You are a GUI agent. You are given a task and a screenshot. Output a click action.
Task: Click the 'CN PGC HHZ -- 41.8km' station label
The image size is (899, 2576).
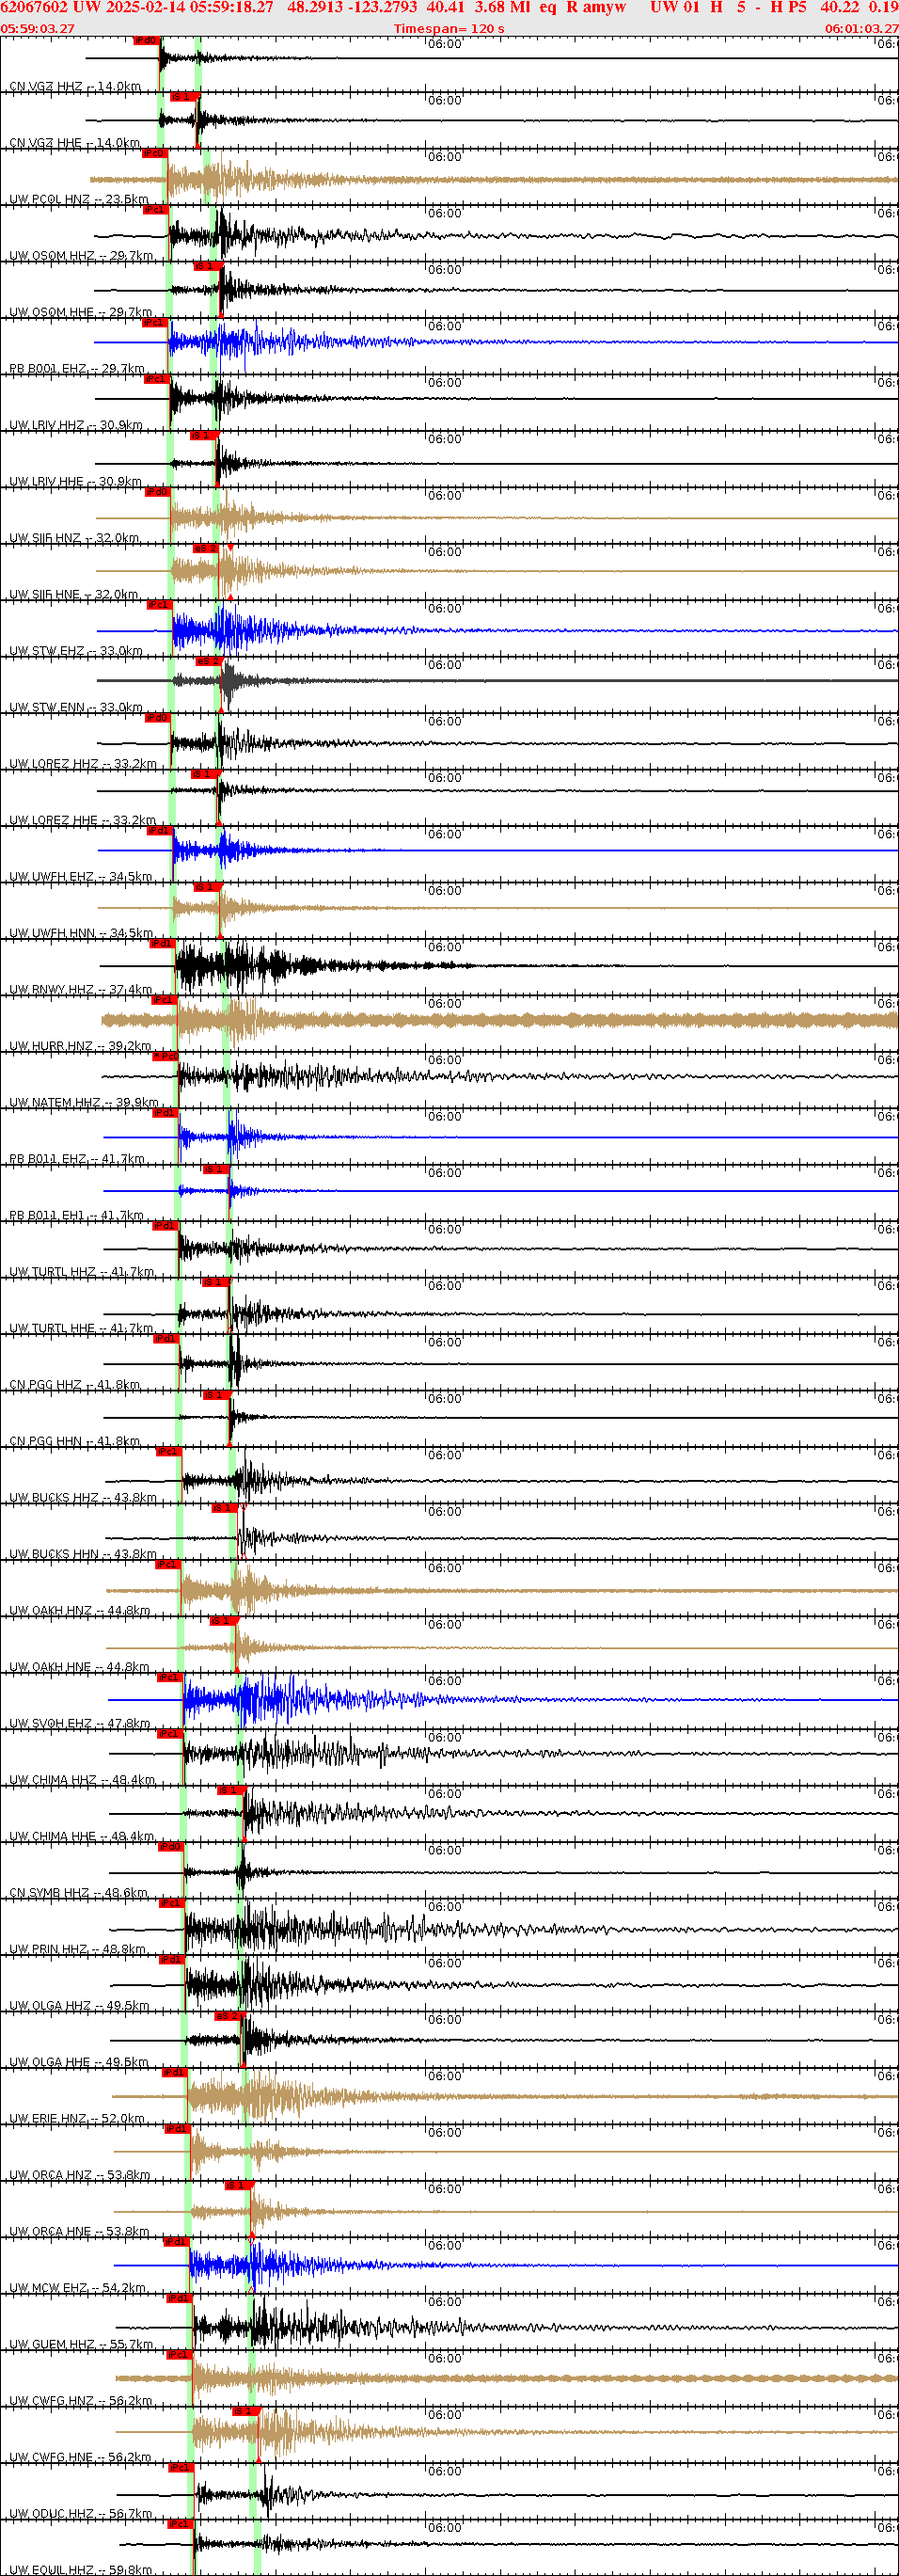click(75, 1386)
